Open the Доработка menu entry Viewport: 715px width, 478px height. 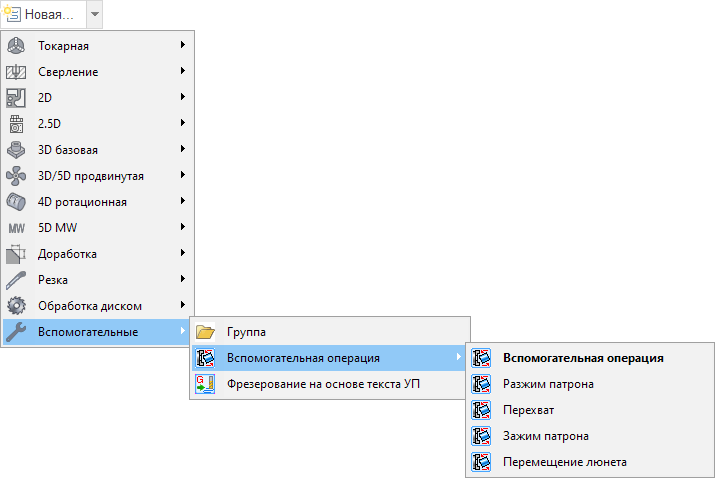pos(67,254)
